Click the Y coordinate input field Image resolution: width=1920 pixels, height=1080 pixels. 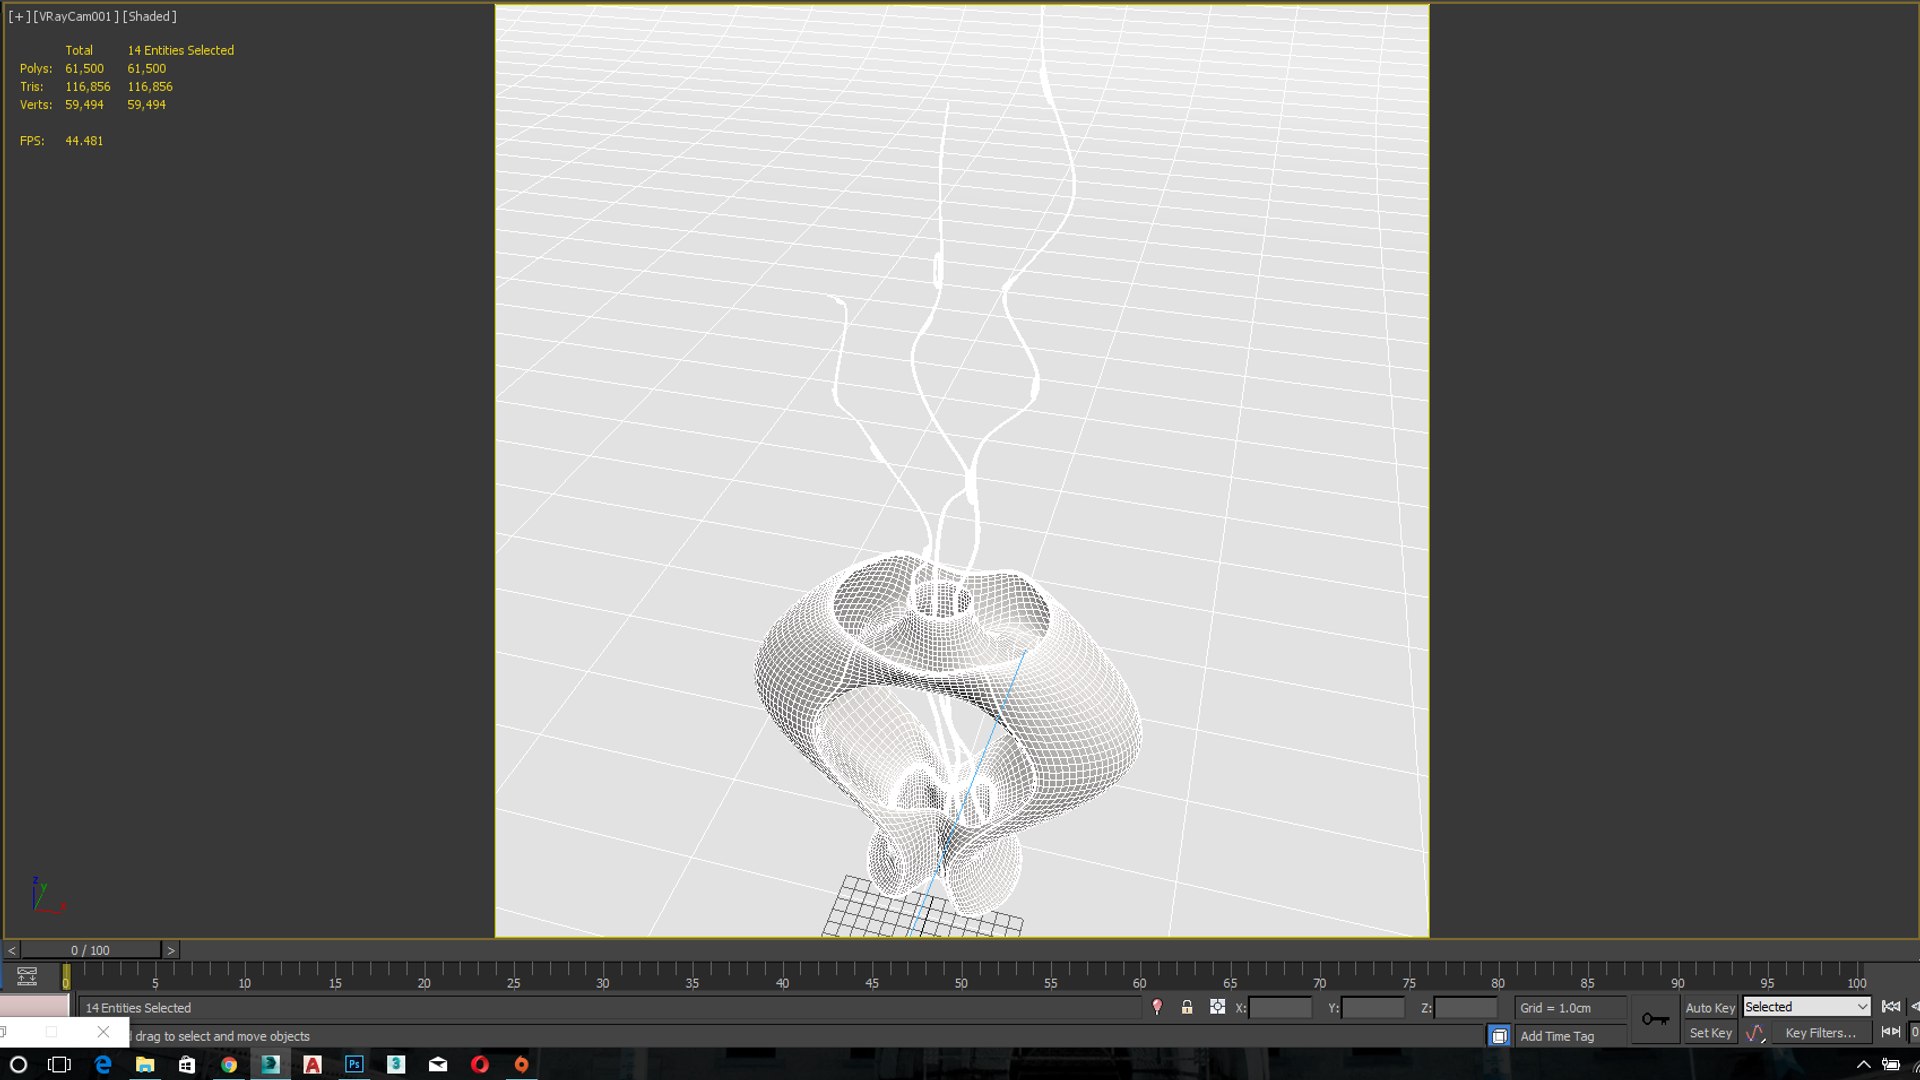pos(1373,1008)
